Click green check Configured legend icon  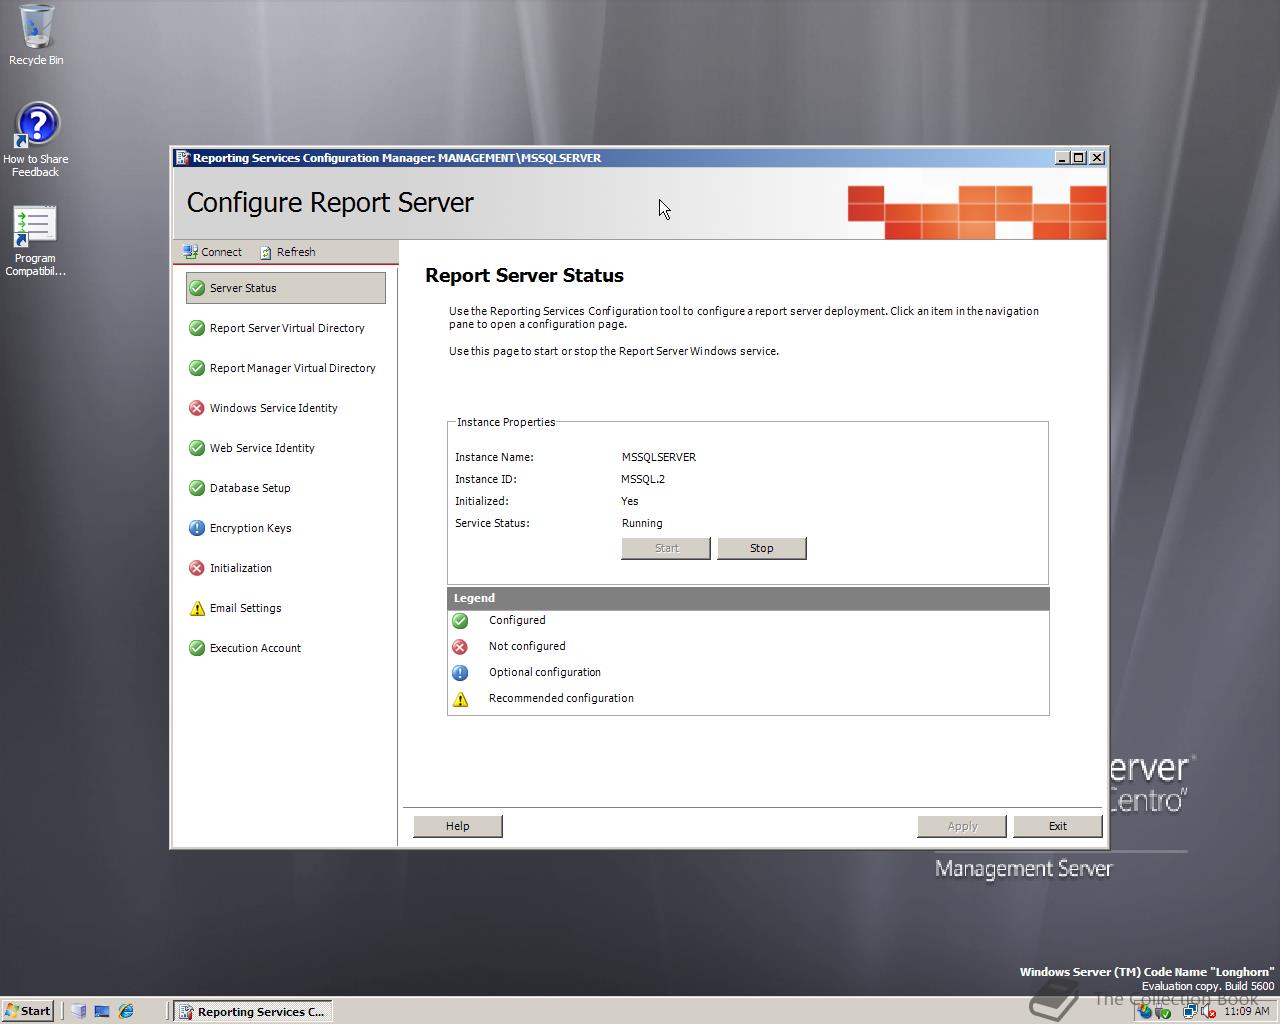click(x=460, y=621)
